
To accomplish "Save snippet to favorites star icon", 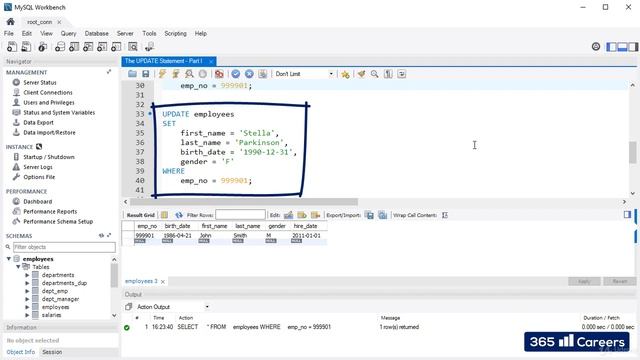I will [x=345, y=74].
